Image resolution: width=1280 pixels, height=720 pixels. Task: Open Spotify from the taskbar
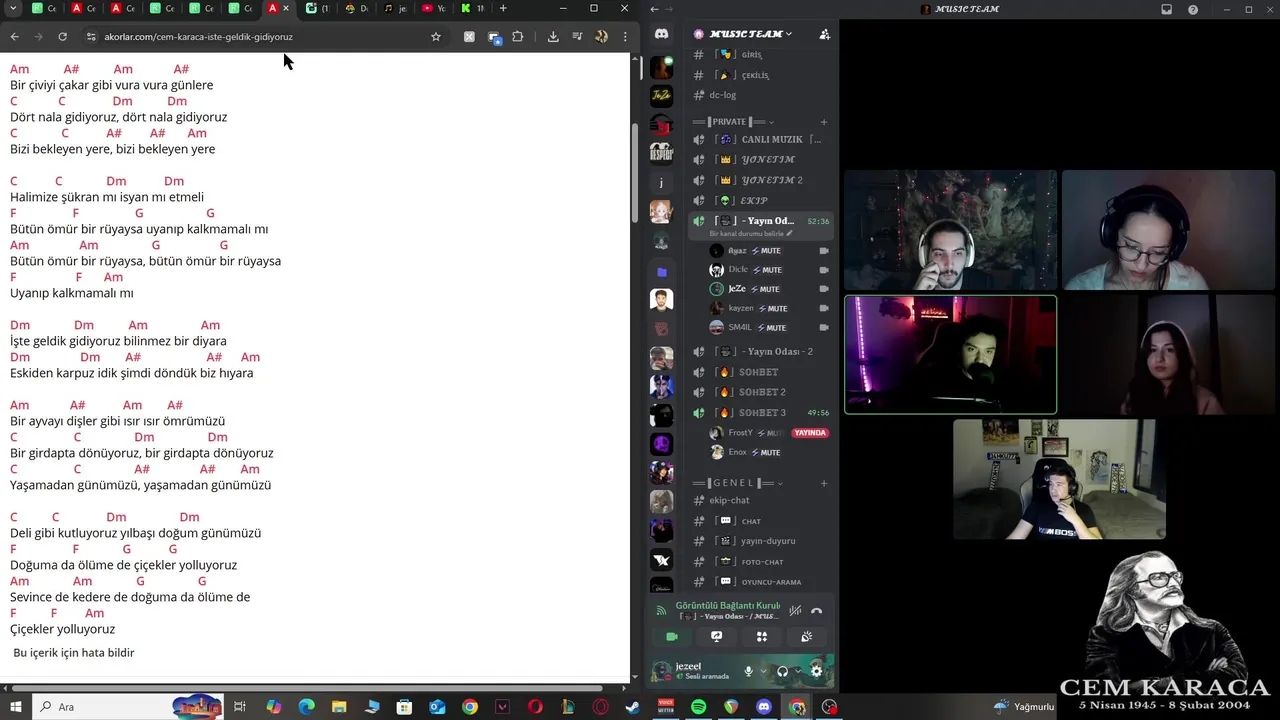[698, 707]
